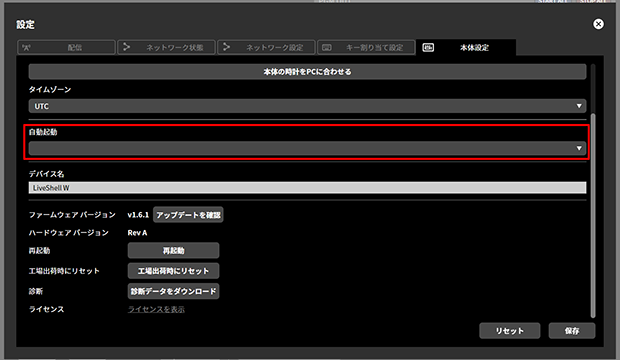Select the 本体設定 tab
Image resolution: width=620 pixels, height=360 pixels.
coord(466,47)
